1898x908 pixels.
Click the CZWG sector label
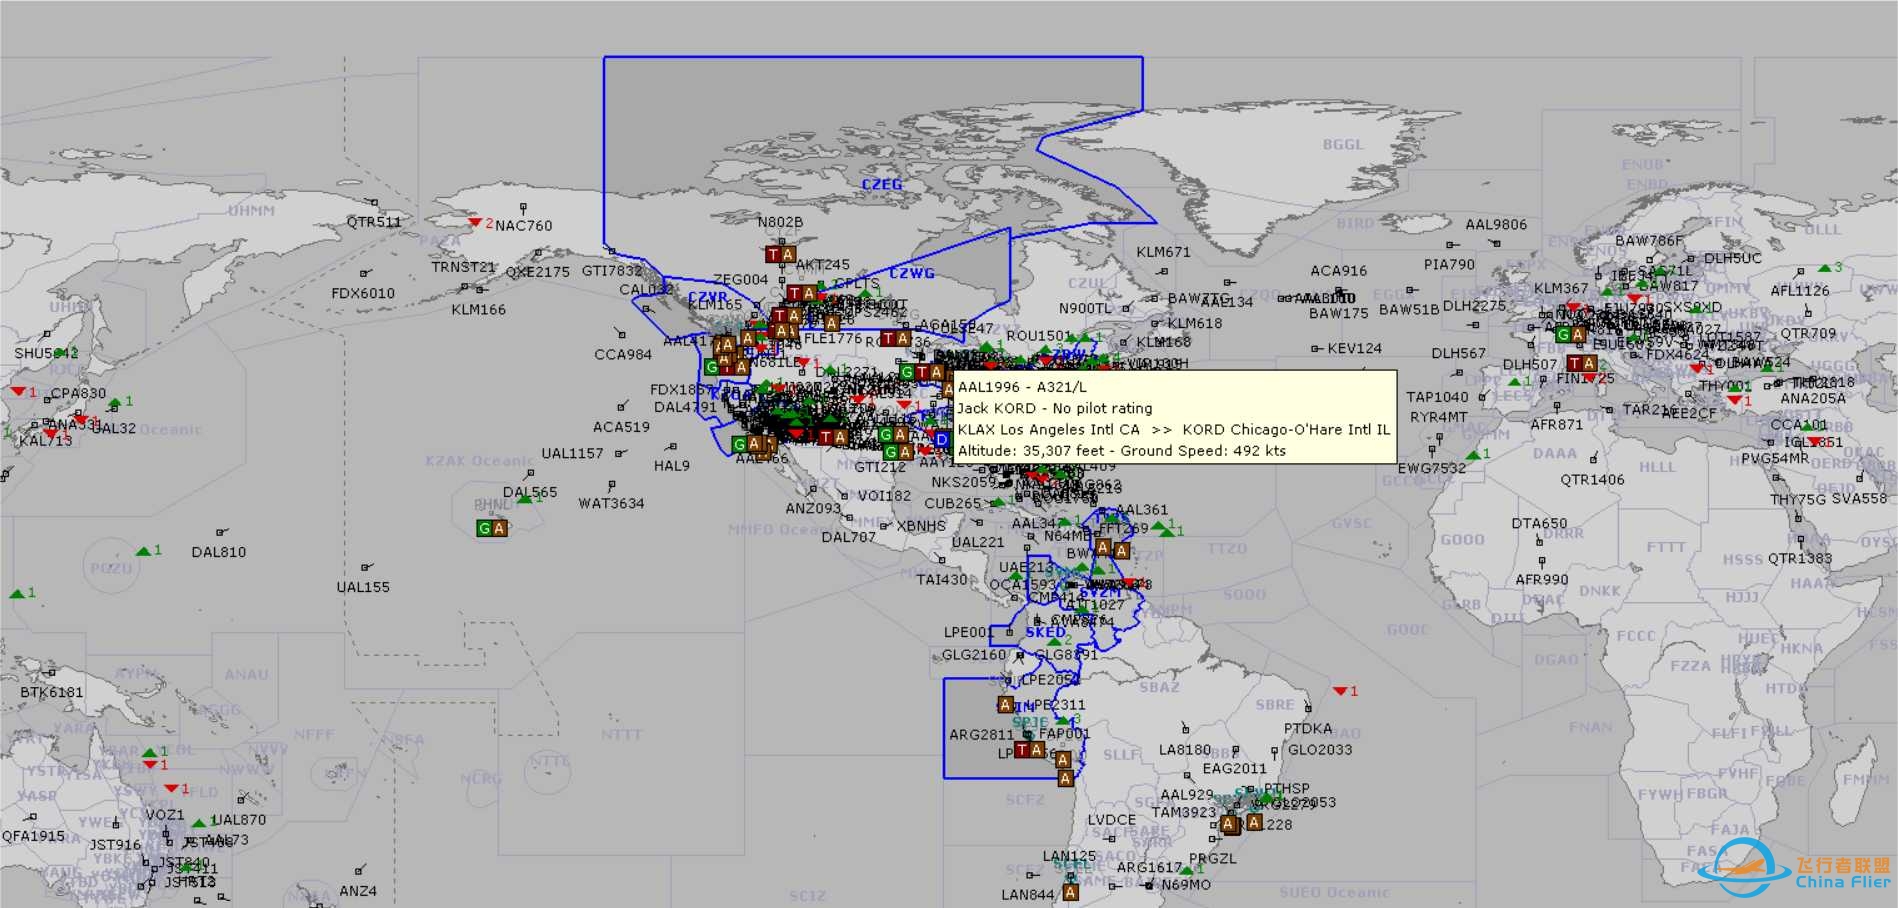click(x=912, y=273)
